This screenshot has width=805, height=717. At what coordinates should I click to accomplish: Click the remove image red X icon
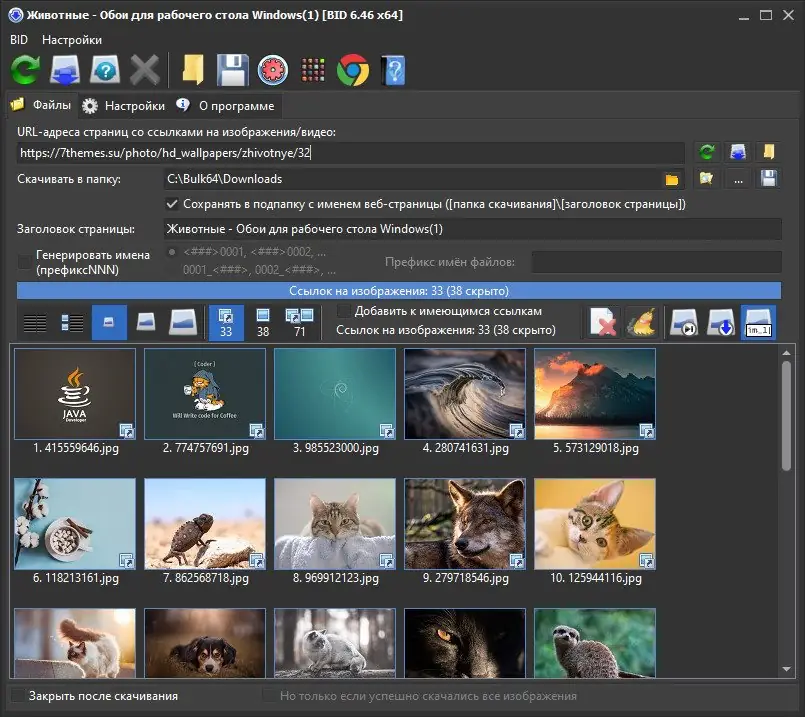[x=603, y=322]
